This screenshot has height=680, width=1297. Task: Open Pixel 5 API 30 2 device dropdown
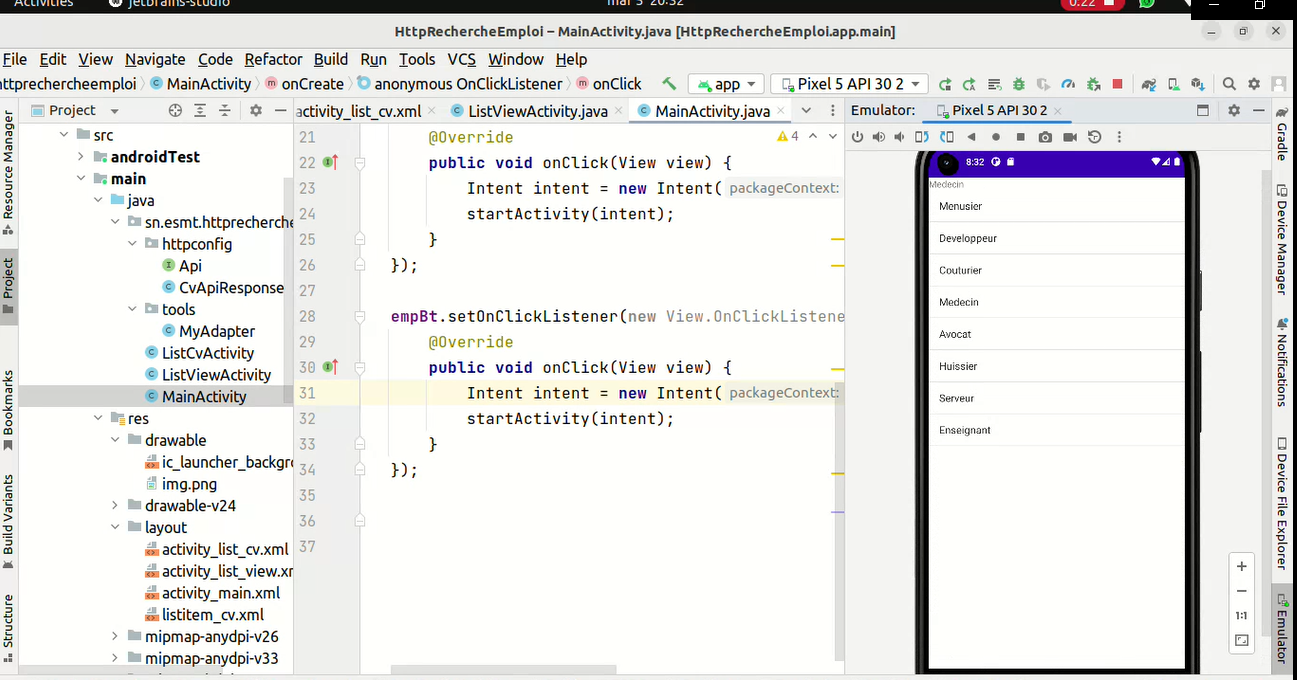point(850,84)
